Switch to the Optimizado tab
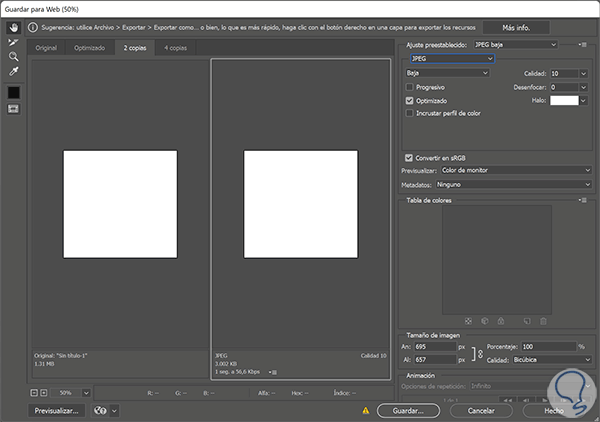 click(x=90, y=48)
